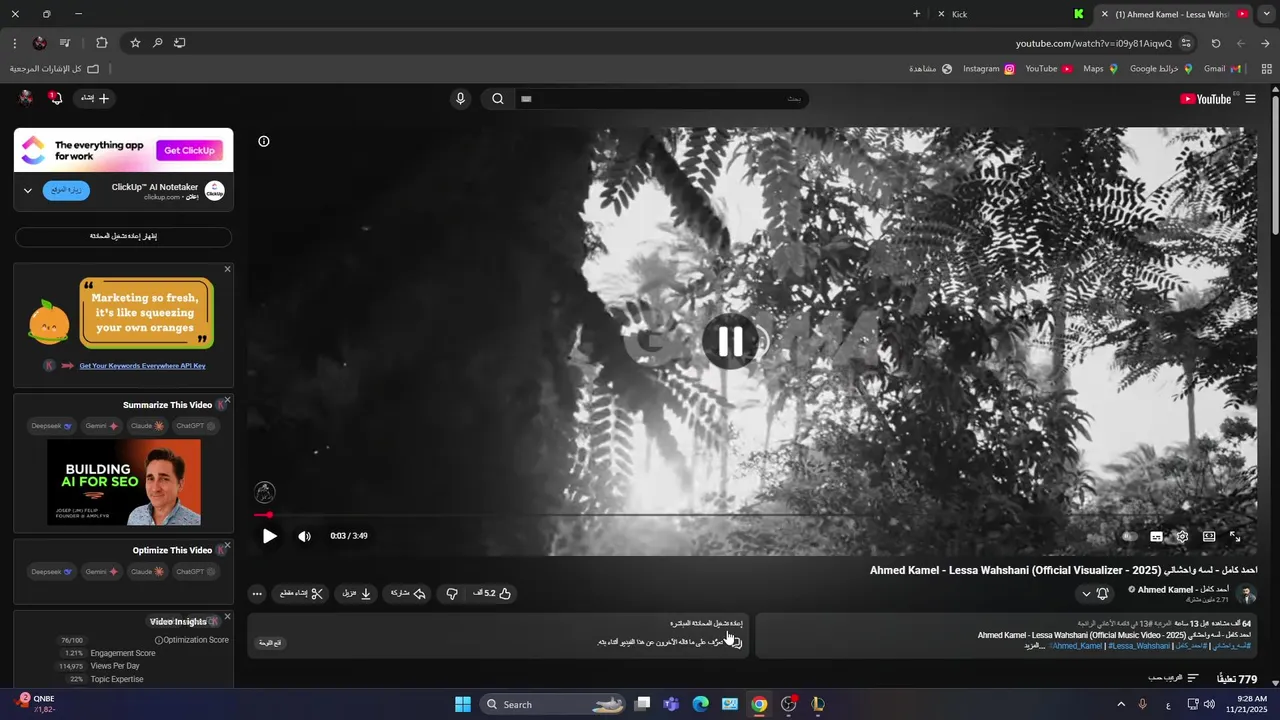
Task: Open Instagram bookmark
Action: click(x=989, y=69)
